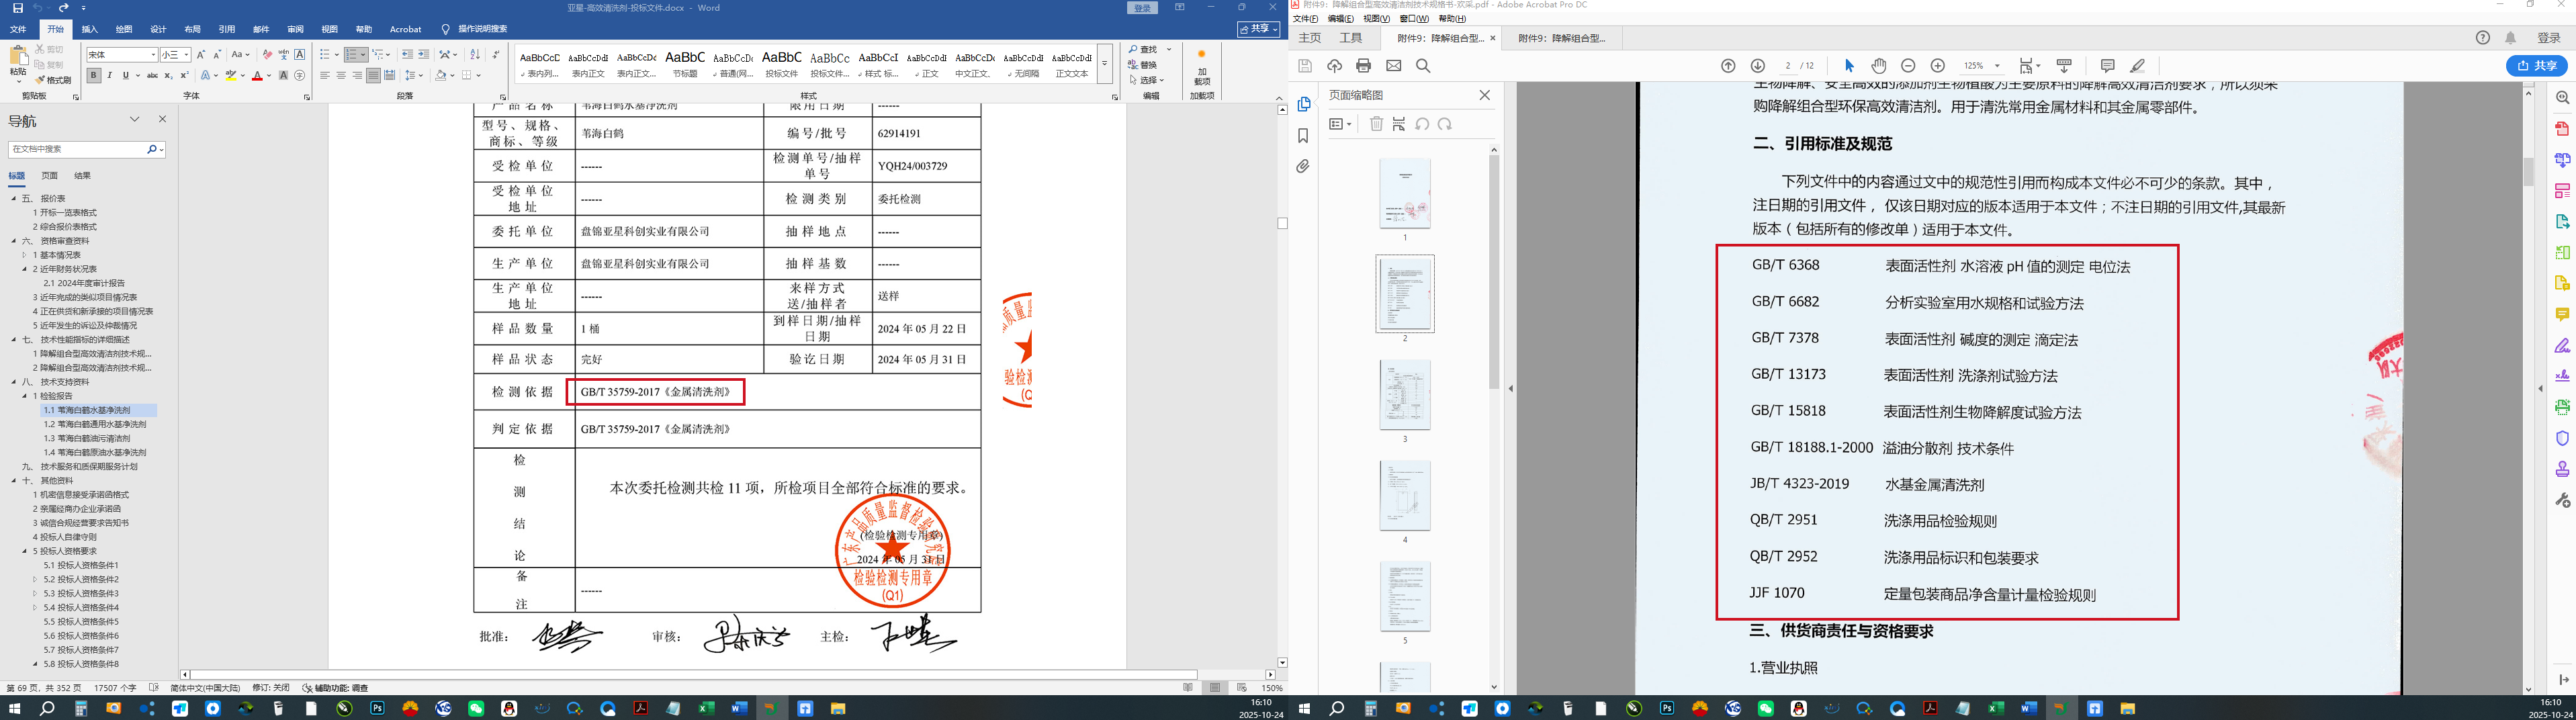Open the Add-ins (加载项) button in Word
The image size is (2576, 720).
point(1201,68)
